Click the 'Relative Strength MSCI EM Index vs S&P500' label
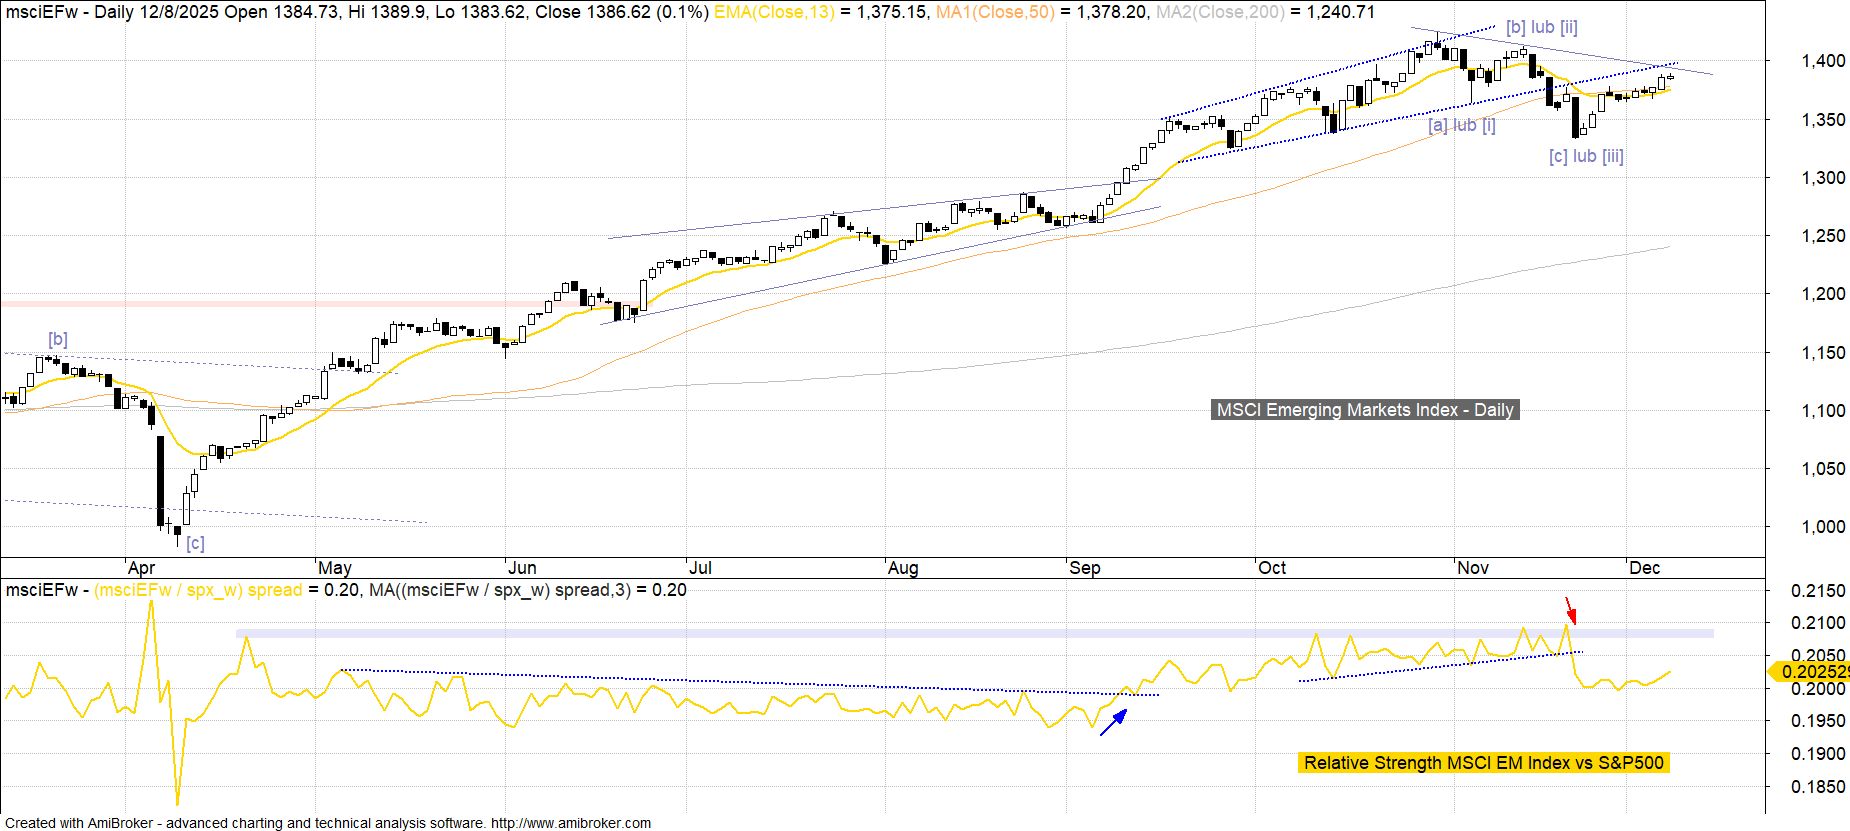This screenshot has width=1850, height=831. click(1483, 763)
